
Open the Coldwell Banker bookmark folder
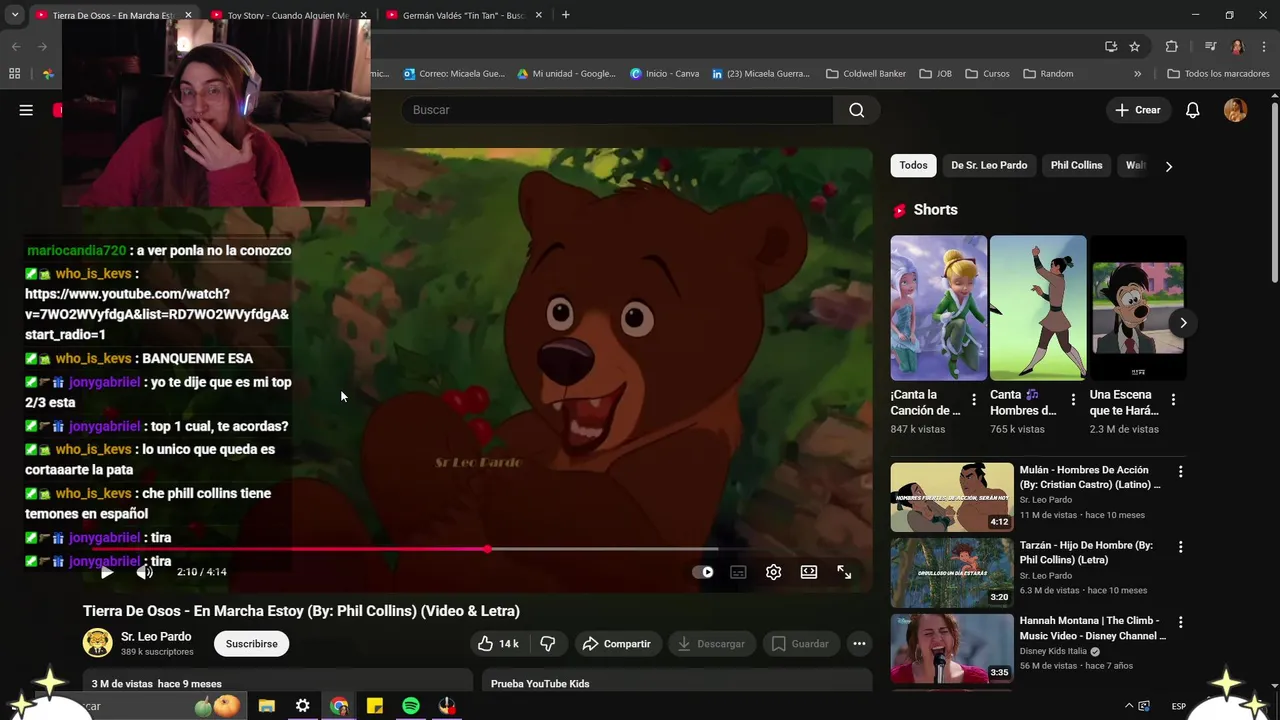[x=865, y=73]
